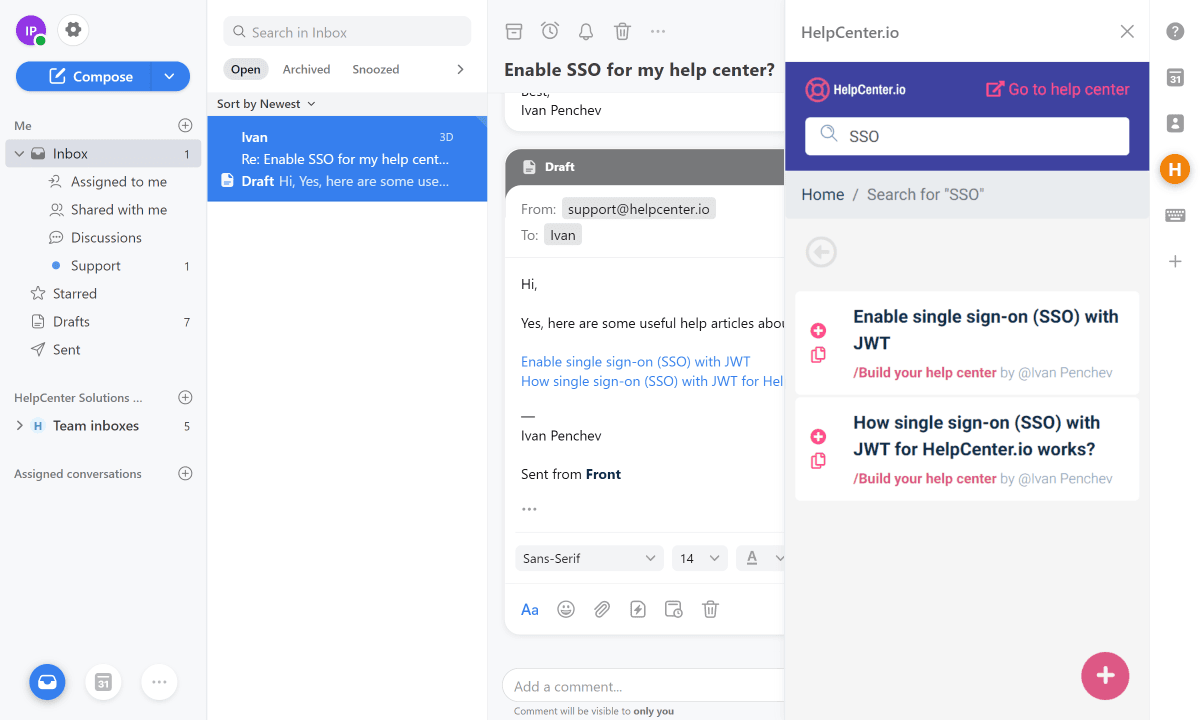Show more tabs with right chevron
This screenshot has height=720, width=1200.
click(460, 69)
